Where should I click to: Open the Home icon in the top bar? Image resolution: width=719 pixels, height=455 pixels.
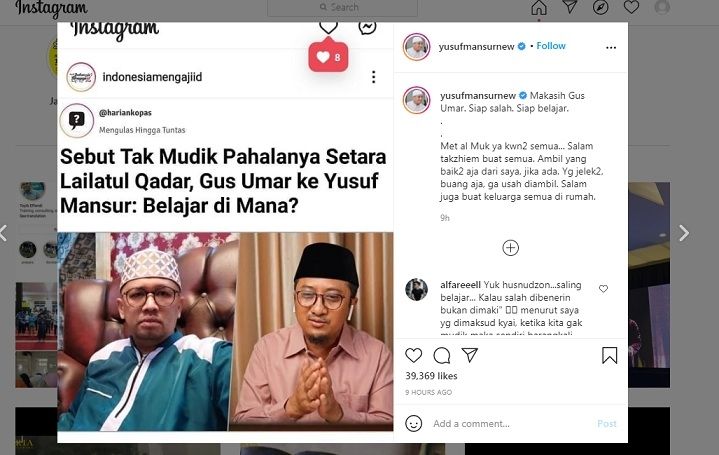[x=539, y=7]
